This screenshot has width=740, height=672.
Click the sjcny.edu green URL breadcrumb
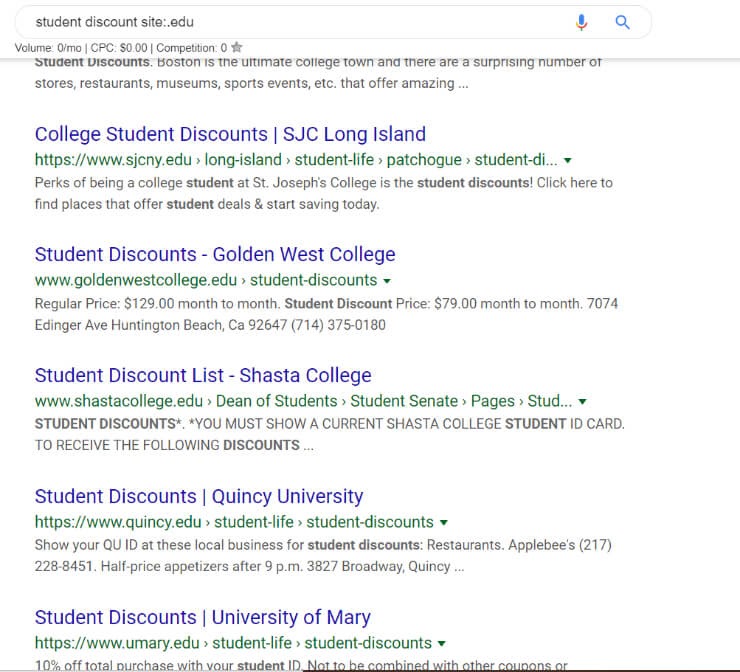point(296,160)
